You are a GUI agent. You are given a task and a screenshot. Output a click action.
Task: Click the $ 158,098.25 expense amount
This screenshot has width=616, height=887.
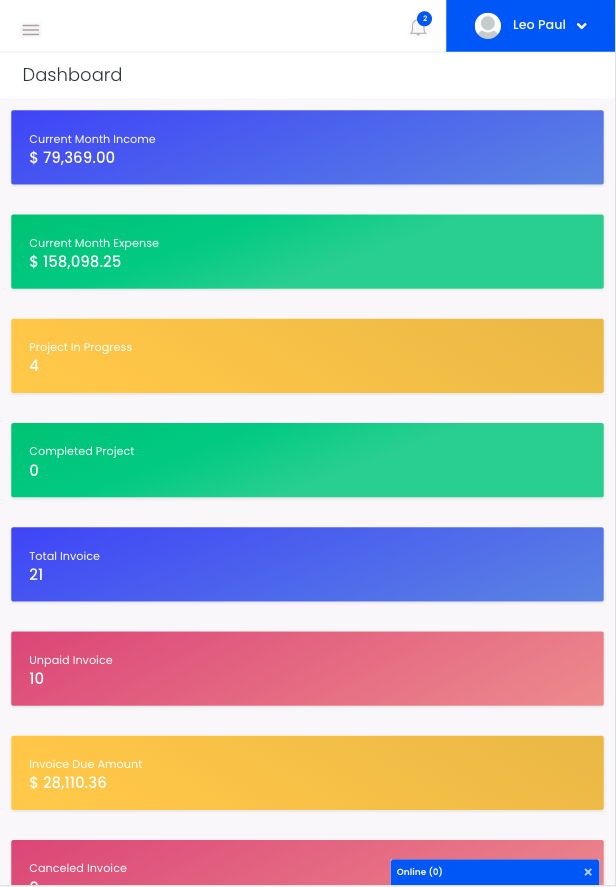pos(75,261)
